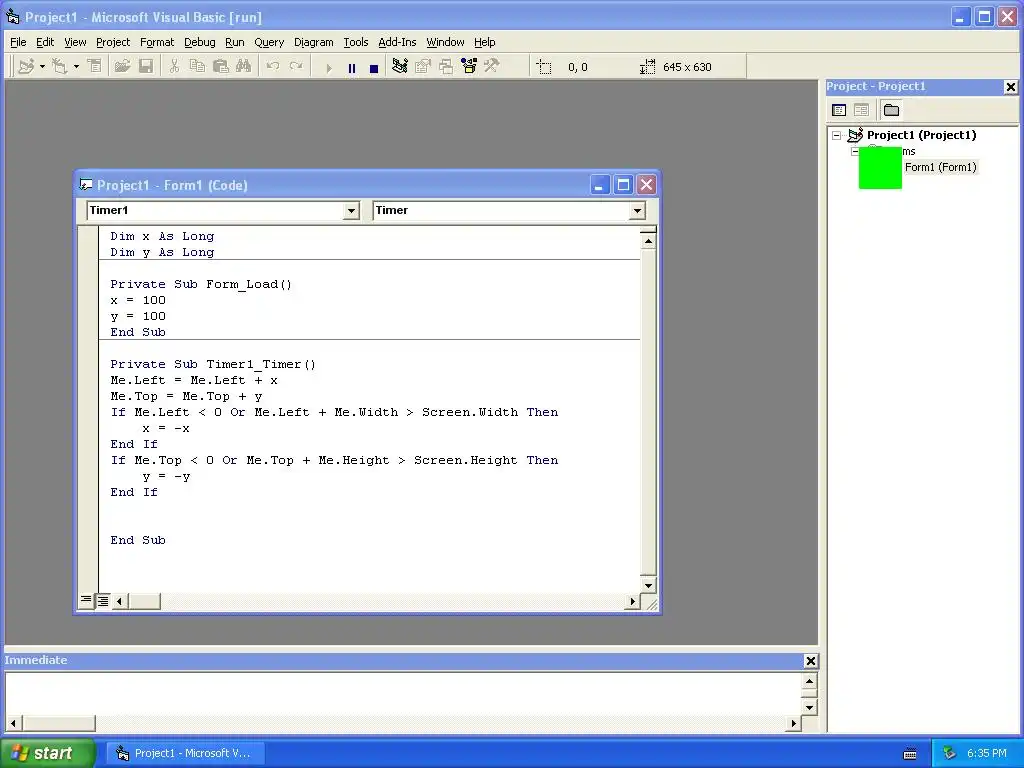This screenshot has height=768, width=1024.
Task: Click View Code icon in Project panel
Action: [x=839, y=110]
